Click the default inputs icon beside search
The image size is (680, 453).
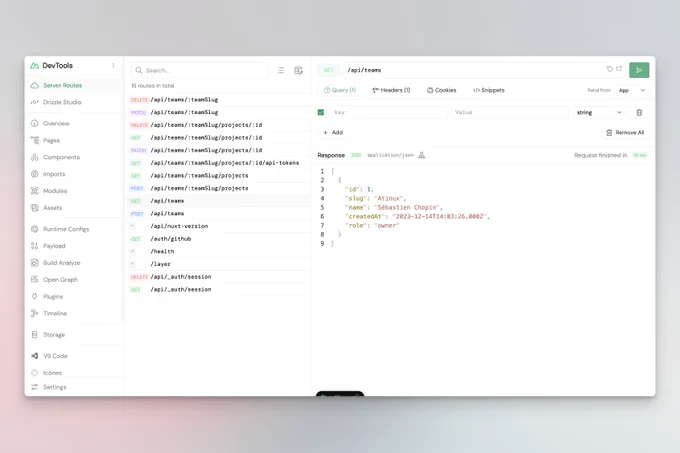point(298,70)
